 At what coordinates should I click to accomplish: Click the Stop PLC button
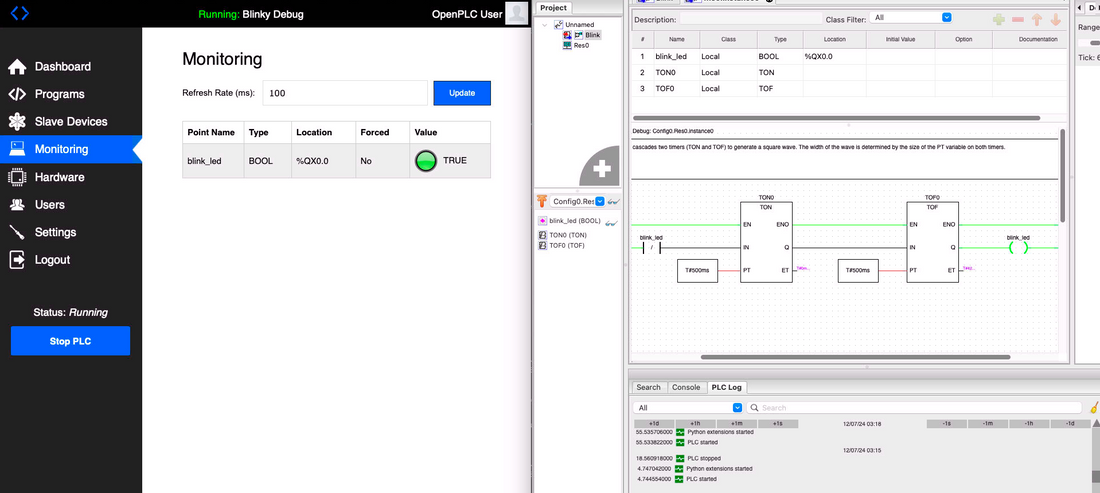70,341
